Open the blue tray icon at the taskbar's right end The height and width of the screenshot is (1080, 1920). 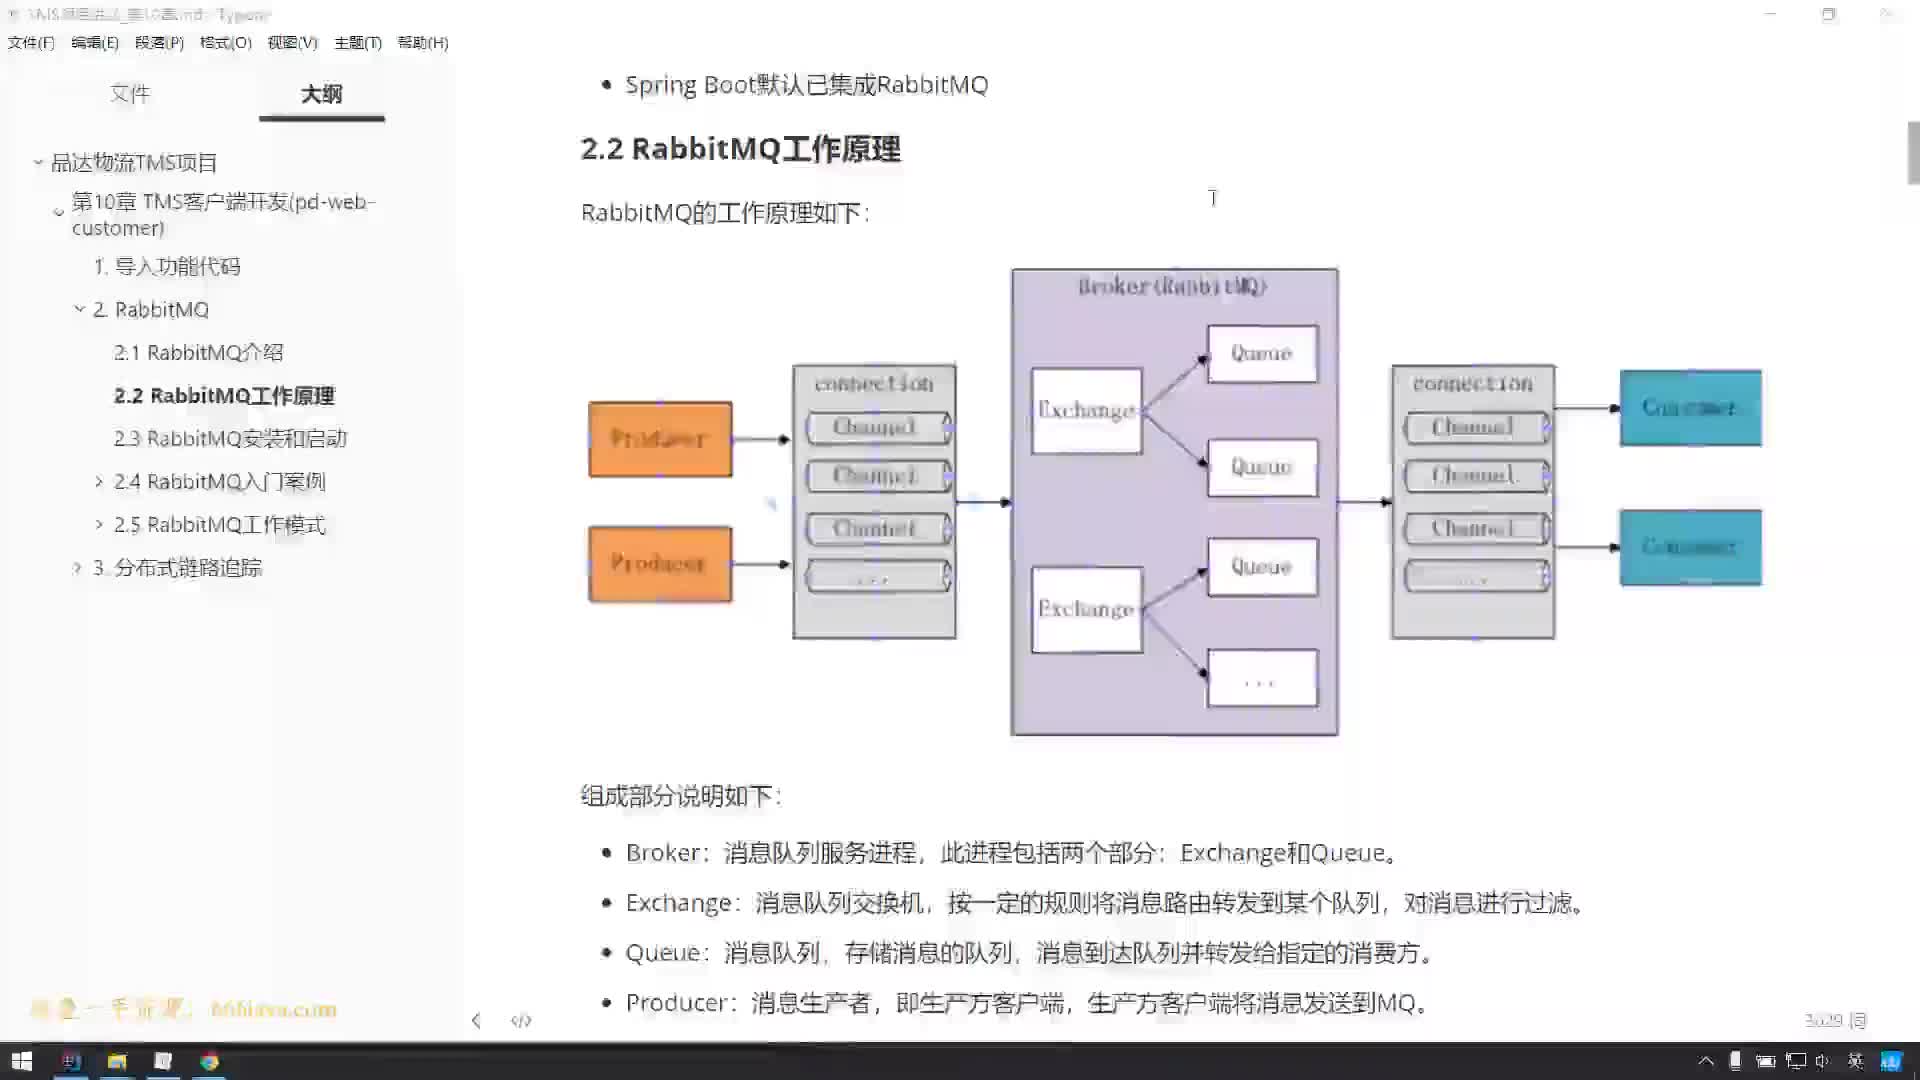tap(1891, 1061)
